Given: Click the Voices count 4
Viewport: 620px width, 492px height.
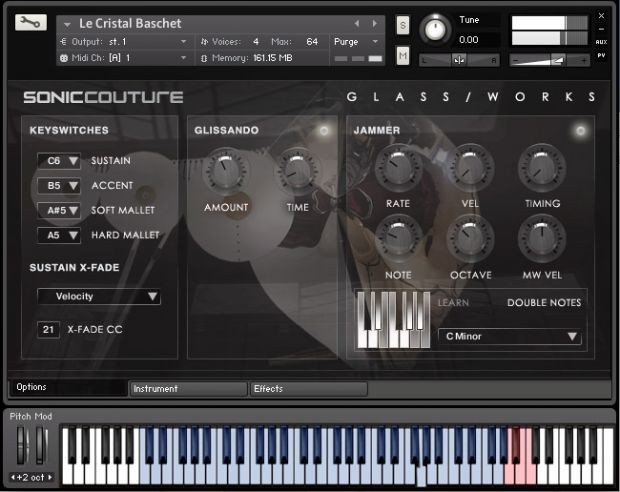Looking at the screenshot, I should tap(256, 42).
